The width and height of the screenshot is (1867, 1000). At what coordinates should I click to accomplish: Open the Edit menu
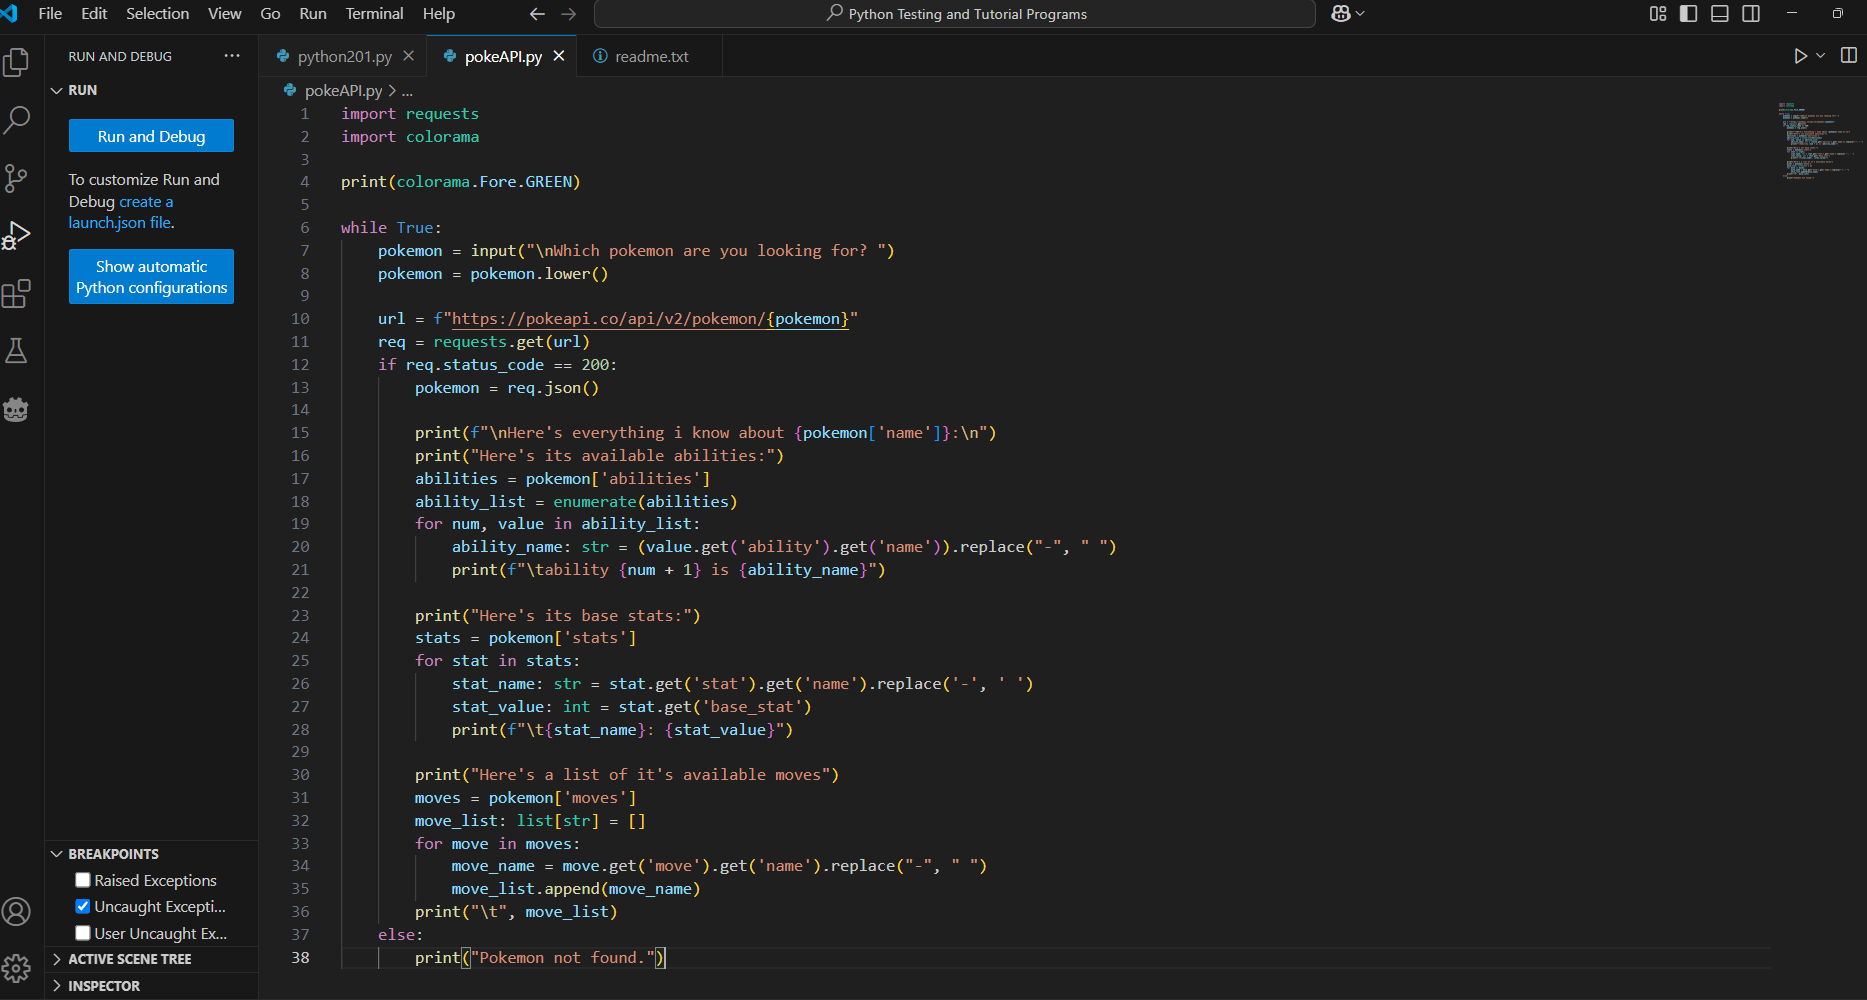94,14
